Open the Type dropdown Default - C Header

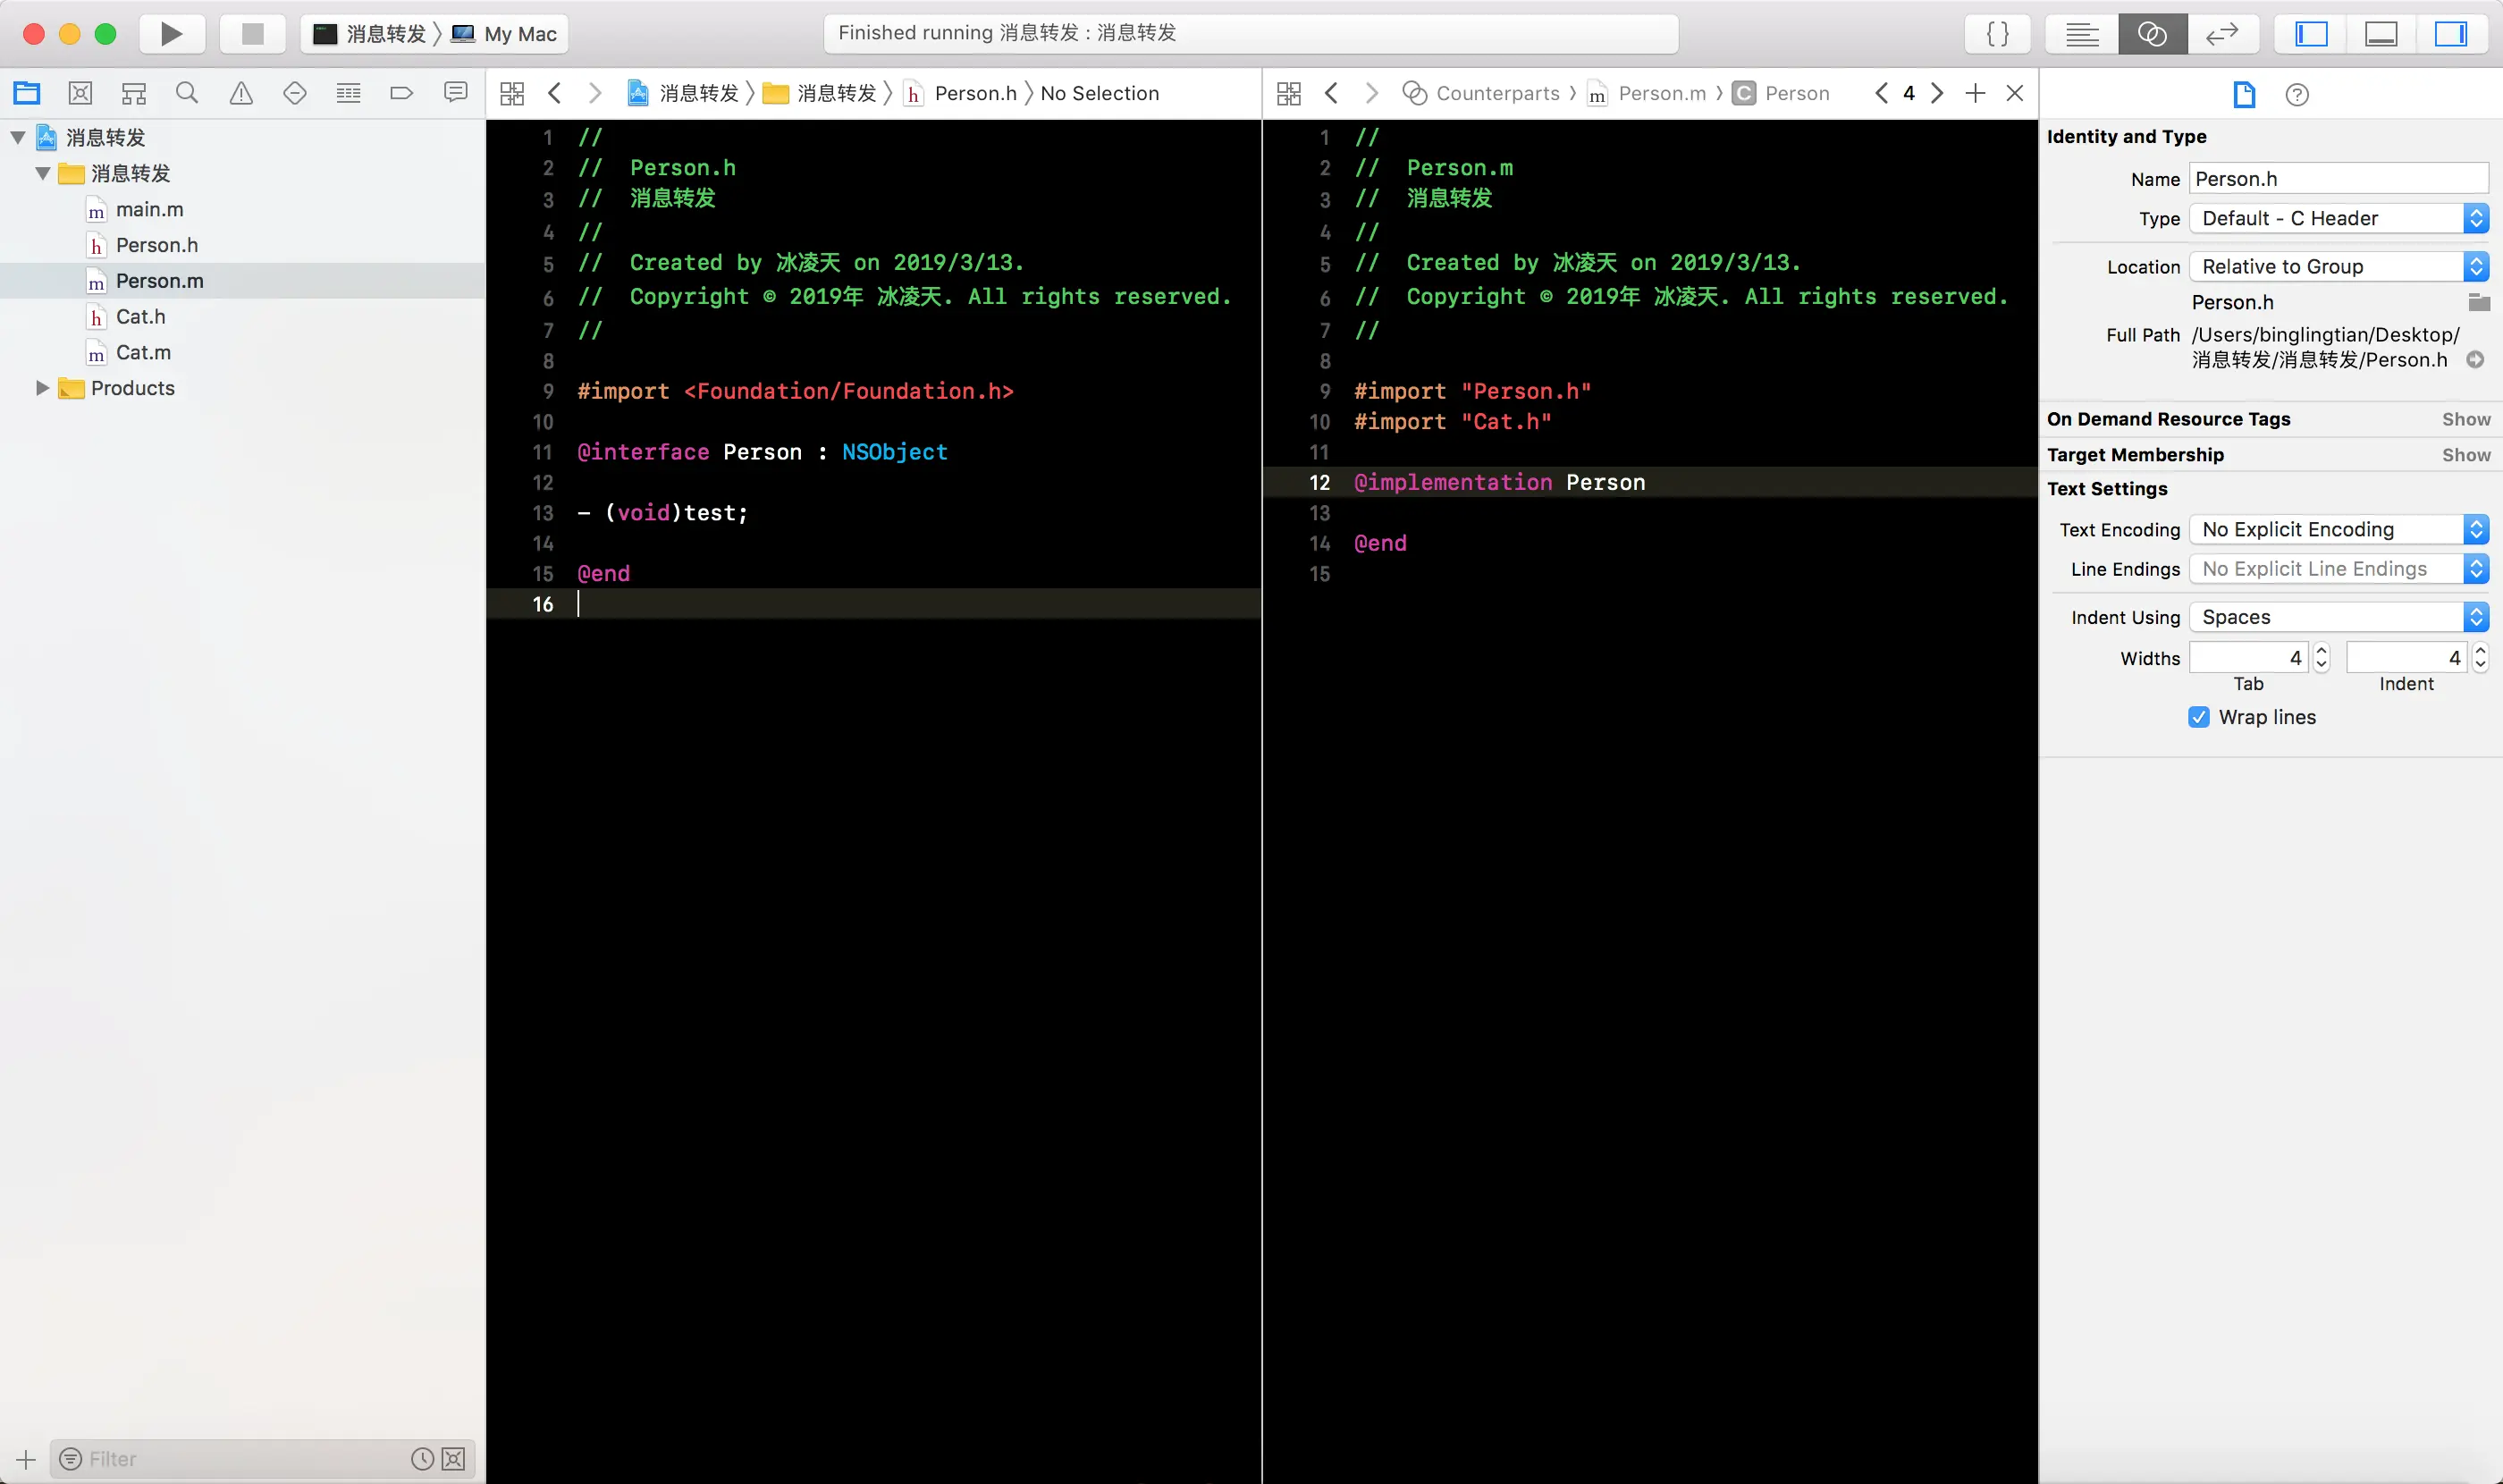2338,218
